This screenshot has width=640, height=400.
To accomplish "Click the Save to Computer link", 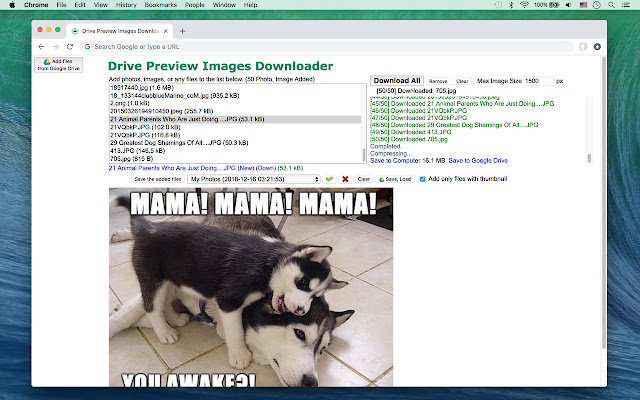I will [396, 161].
